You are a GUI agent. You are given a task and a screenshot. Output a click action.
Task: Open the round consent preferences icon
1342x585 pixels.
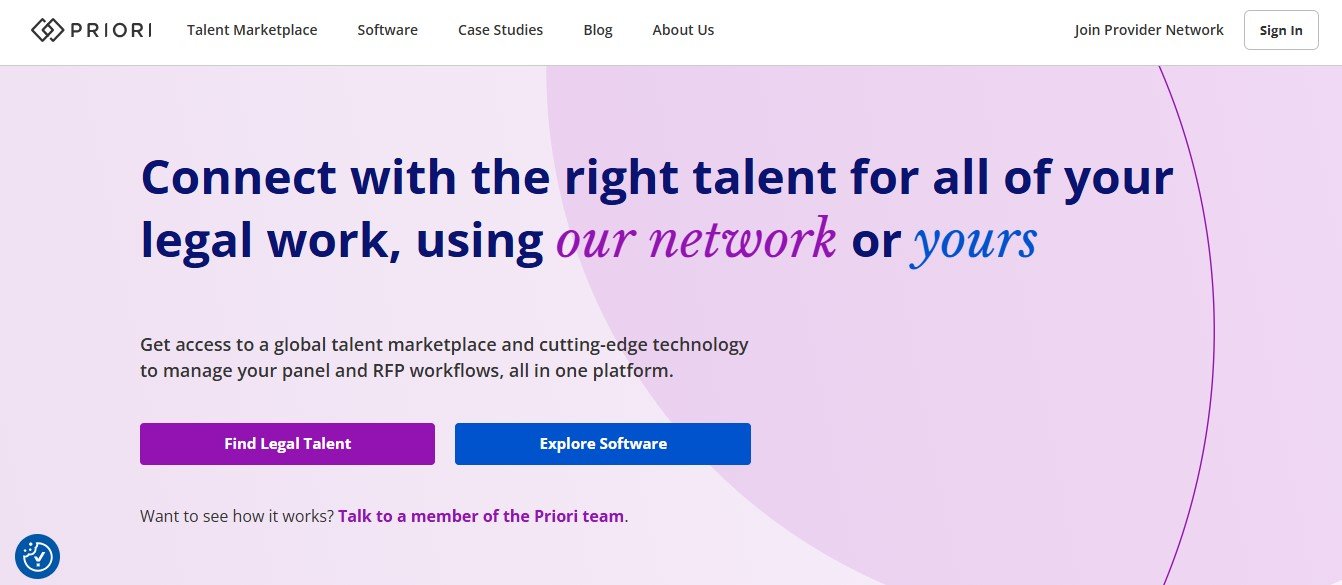click(x=38, y=556)
